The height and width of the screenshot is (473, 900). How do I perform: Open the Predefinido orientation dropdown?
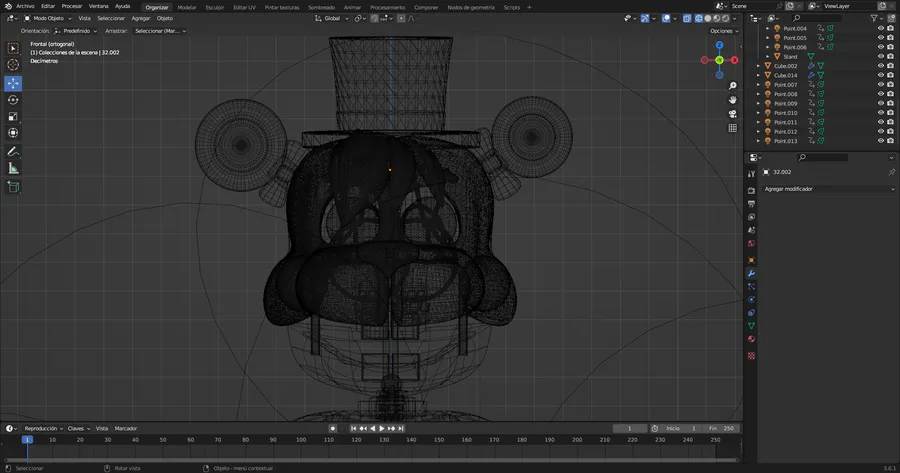pos(76,31)
